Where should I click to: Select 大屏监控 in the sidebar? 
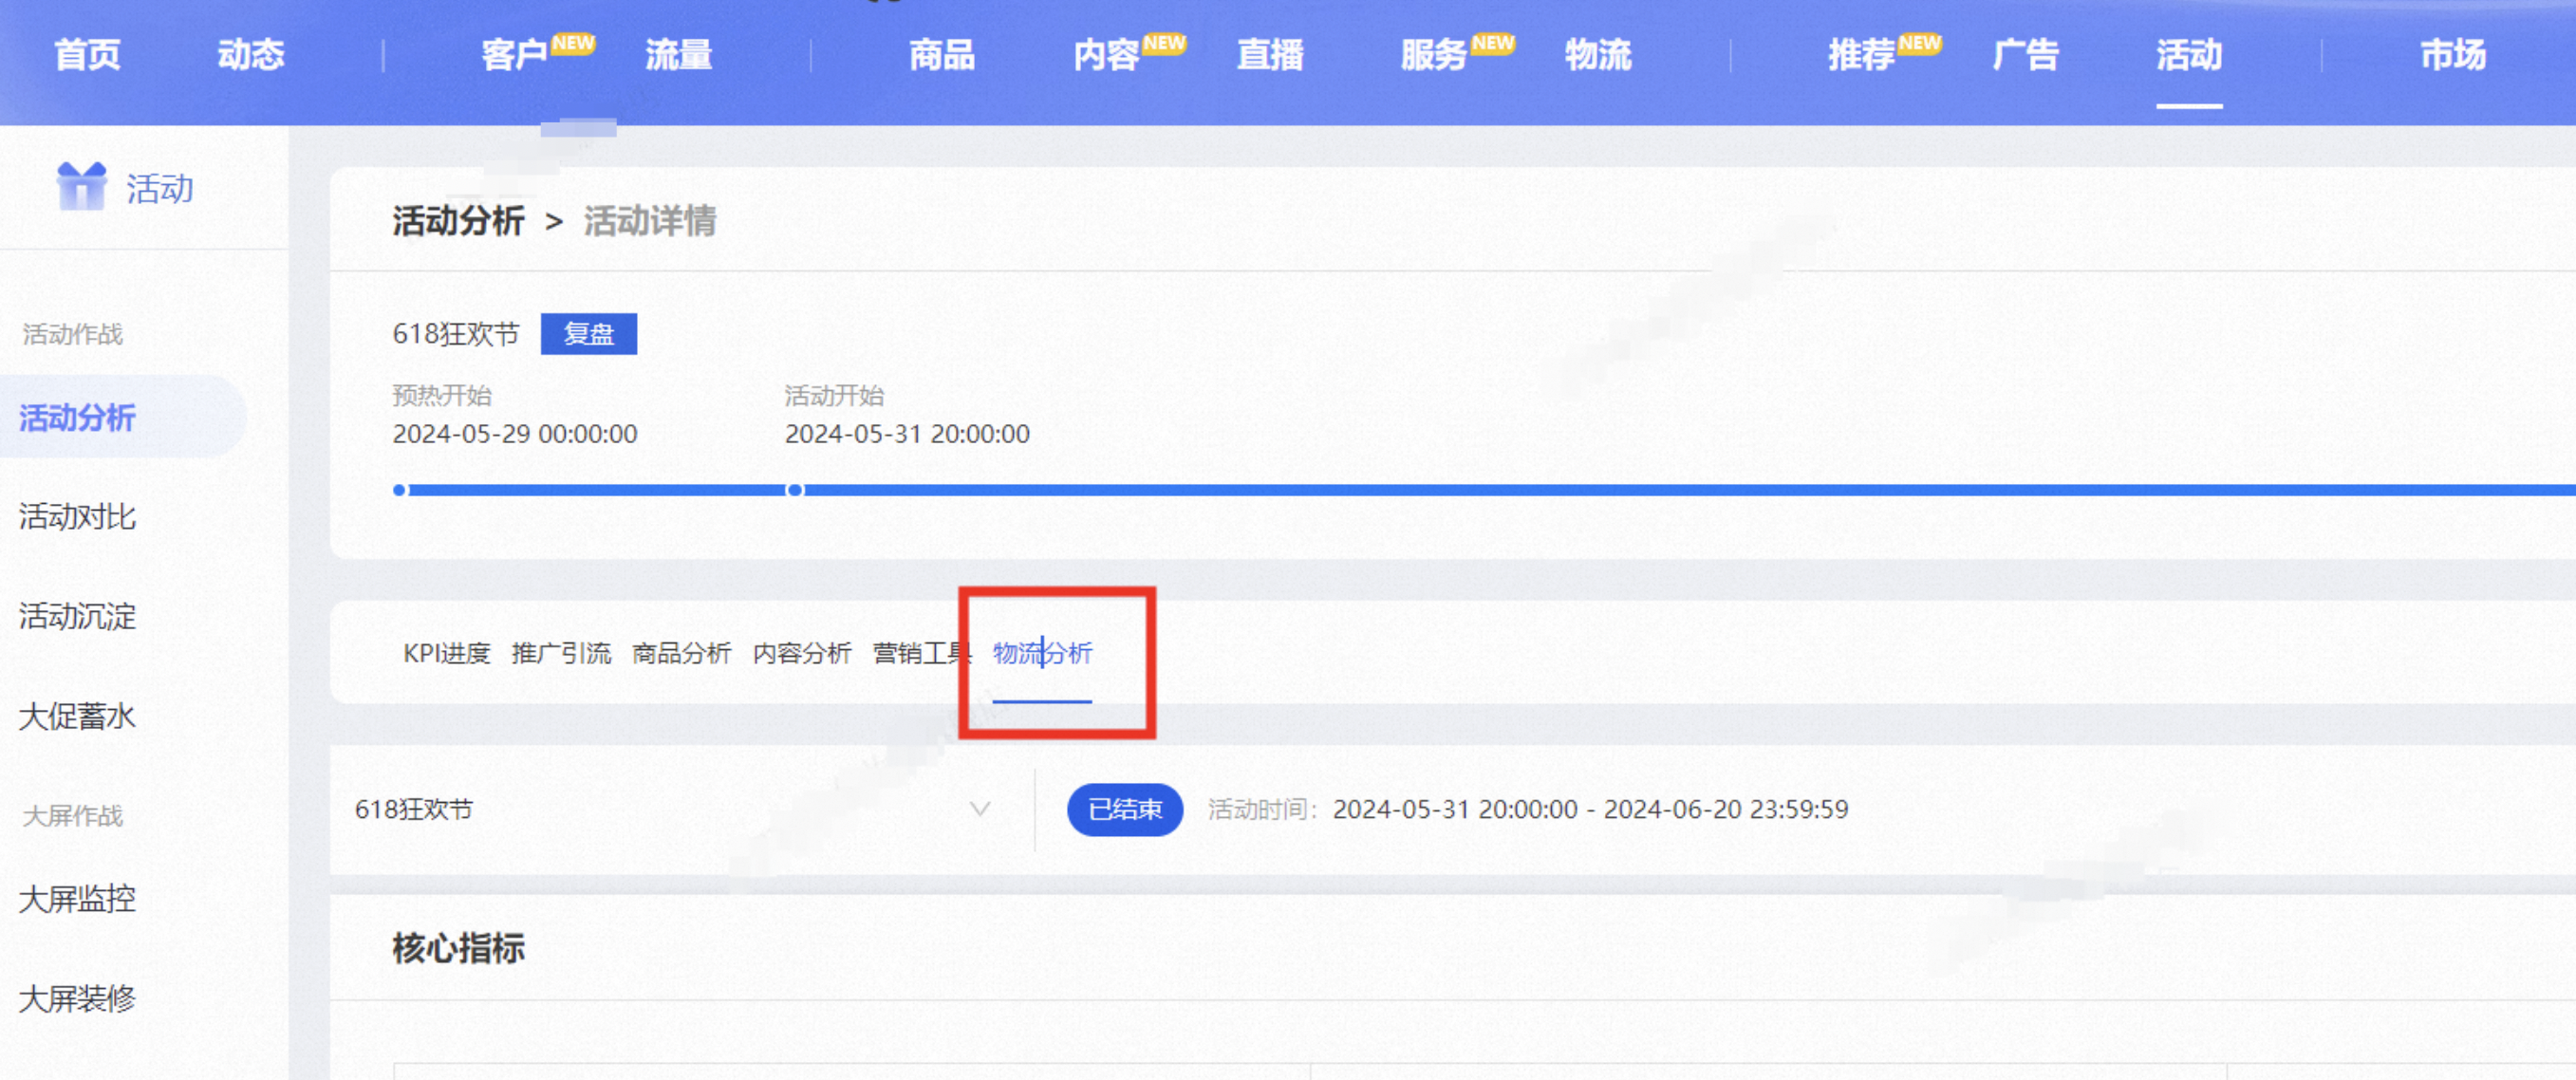click(77, 899)
